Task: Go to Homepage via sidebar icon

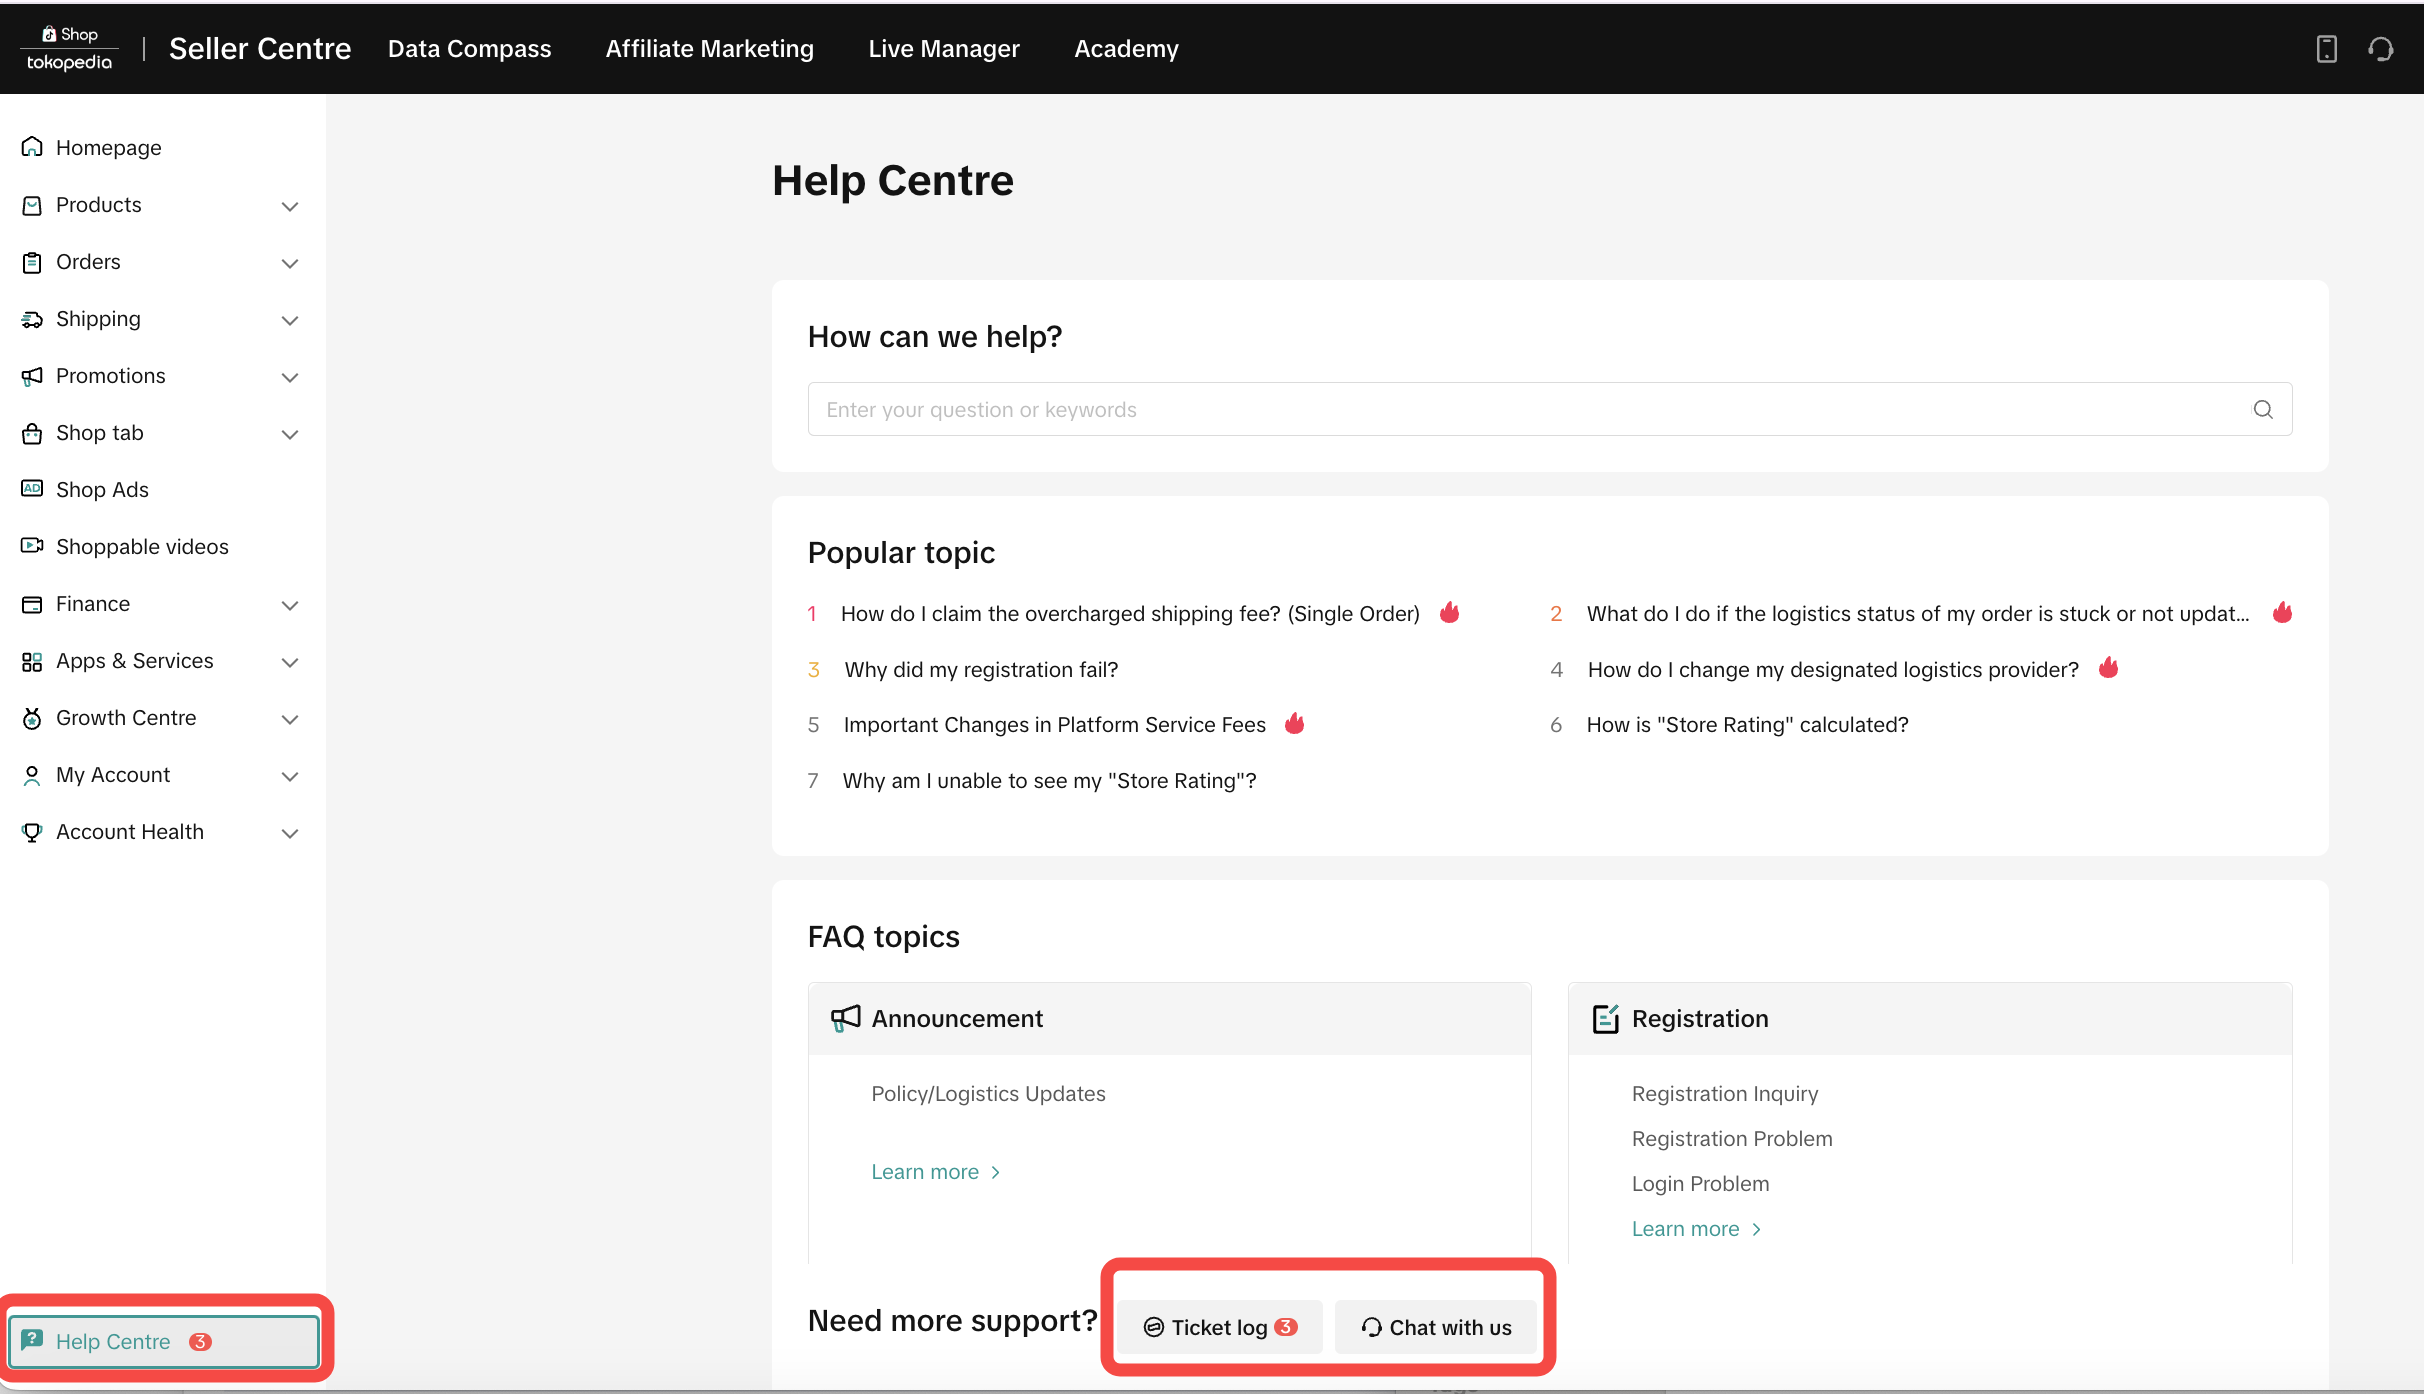Action: (x=32, y=147)
